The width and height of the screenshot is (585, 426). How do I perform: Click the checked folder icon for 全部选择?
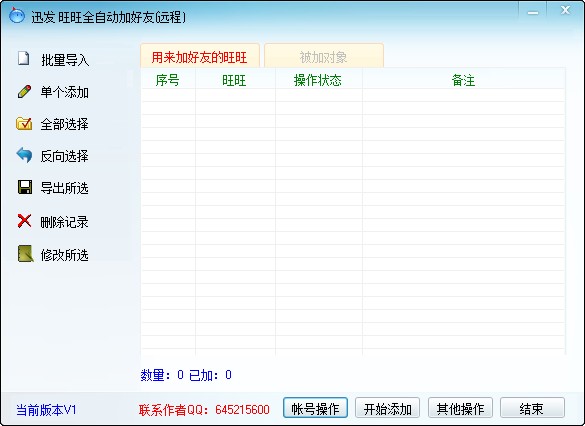[x=24, y=123]
